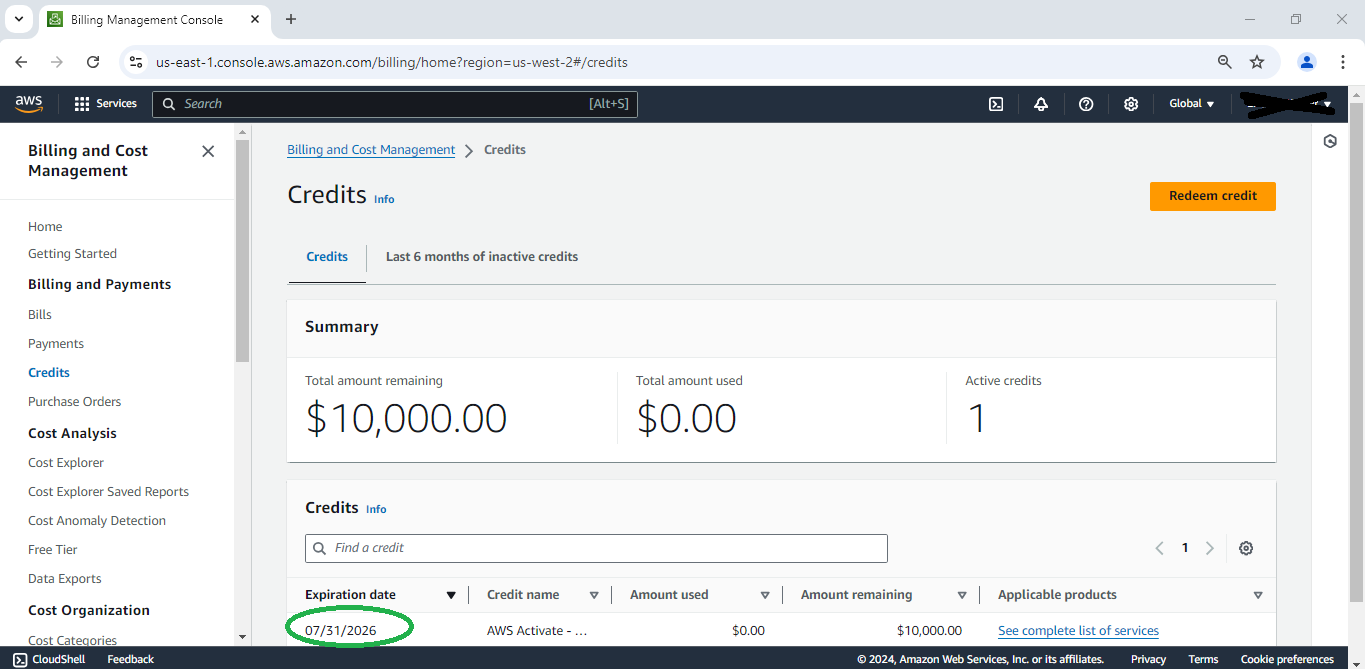Click the browser address bar URL
This screenshot has width=1365, height=669.
392,62
